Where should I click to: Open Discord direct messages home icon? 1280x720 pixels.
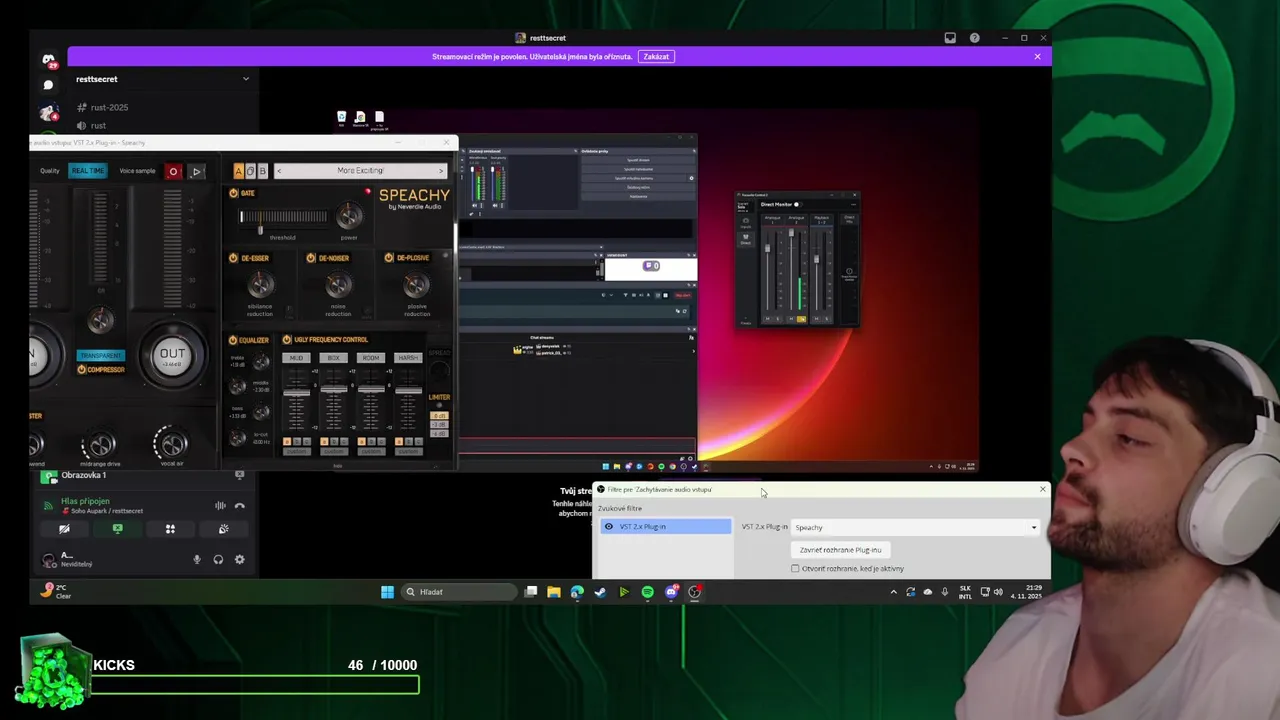click(48, 61)
